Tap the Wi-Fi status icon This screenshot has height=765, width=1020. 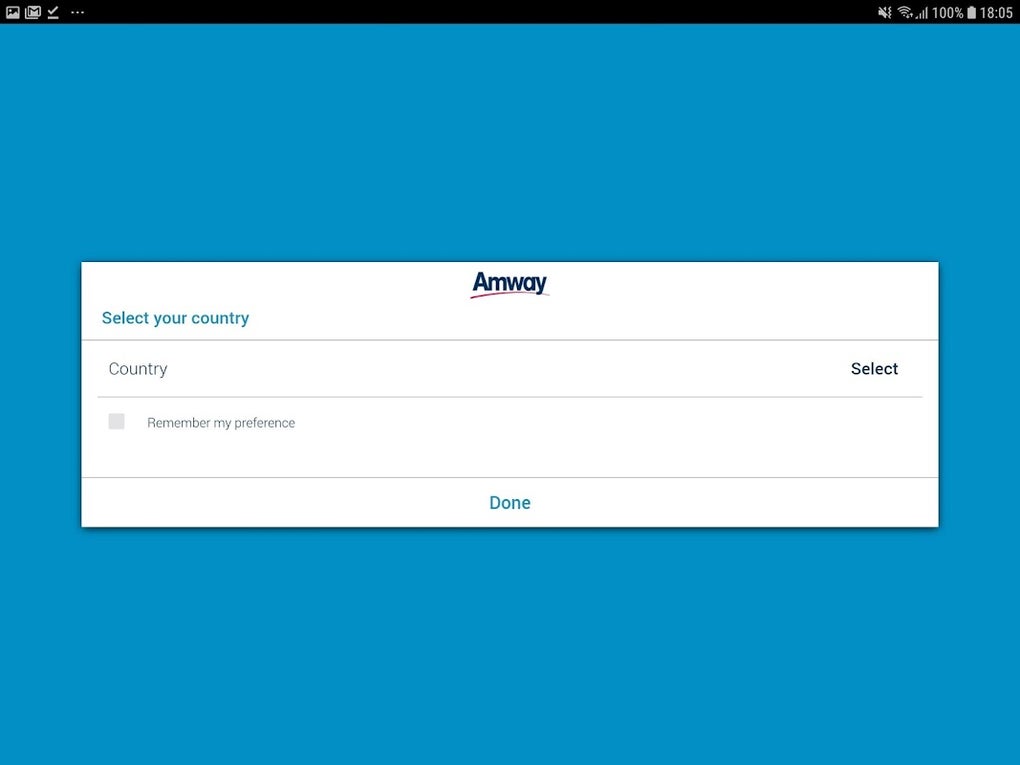(x=905, y=13)
